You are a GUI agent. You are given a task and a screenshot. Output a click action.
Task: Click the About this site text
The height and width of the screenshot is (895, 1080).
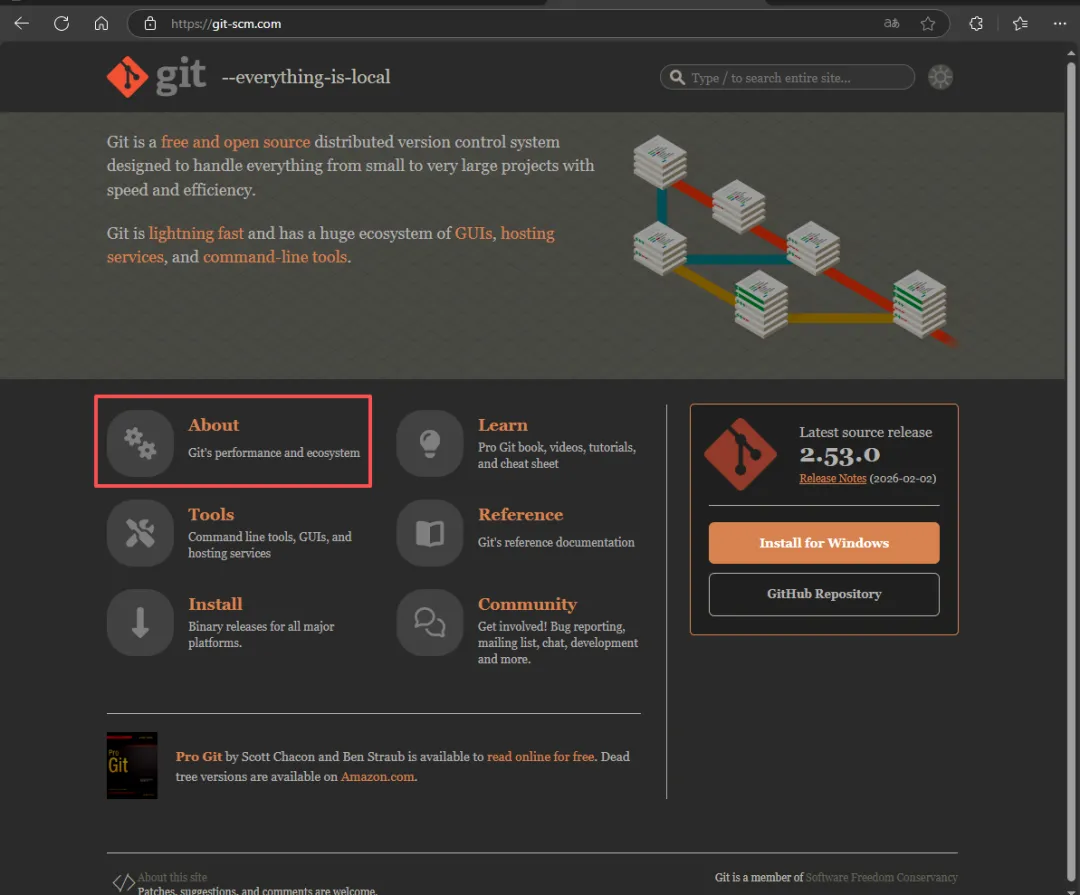click(x=172, y=877)
